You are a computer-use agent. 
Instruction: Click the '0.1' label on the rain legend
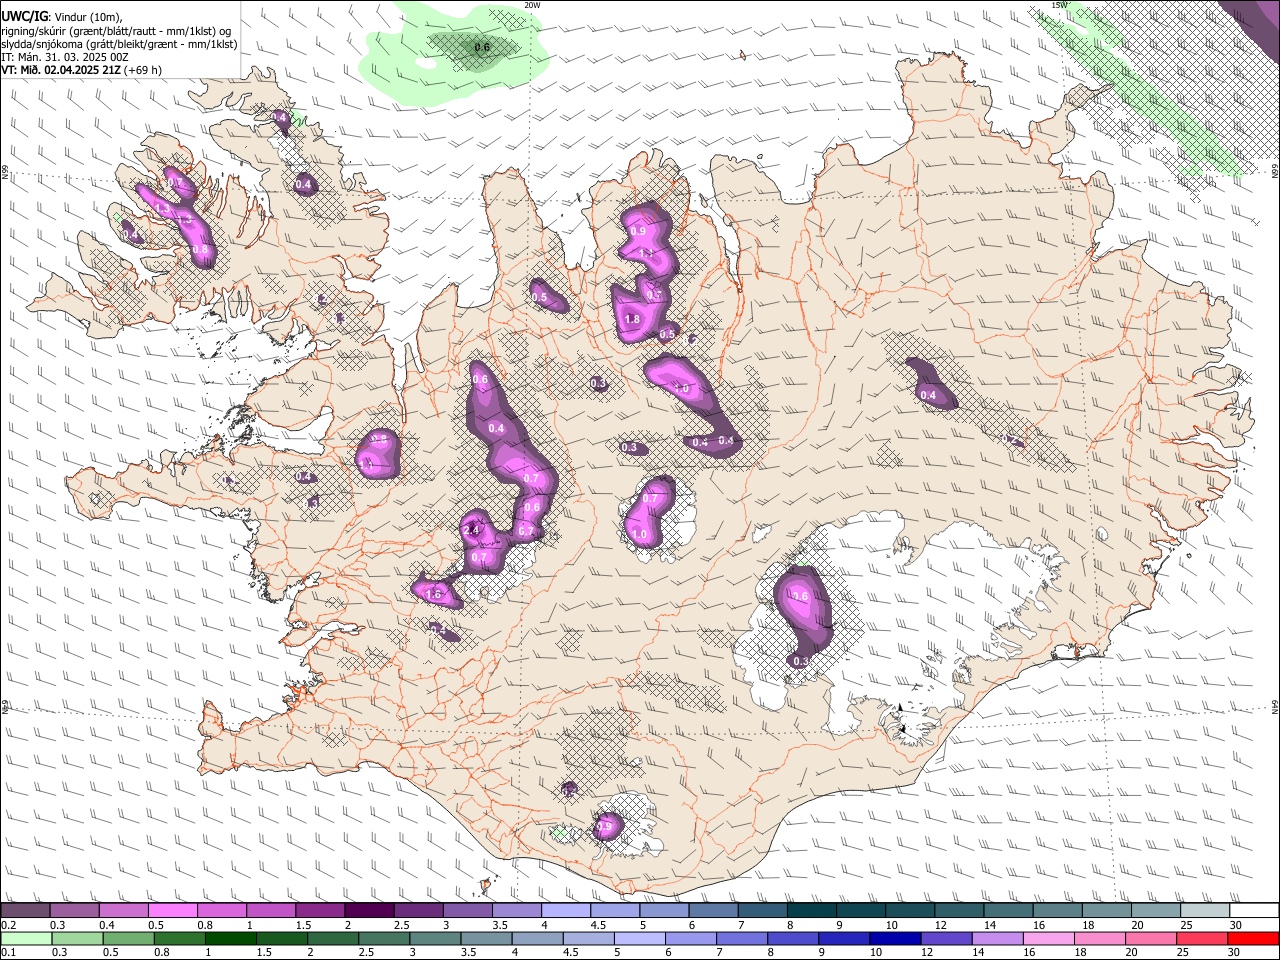(8, 953)
